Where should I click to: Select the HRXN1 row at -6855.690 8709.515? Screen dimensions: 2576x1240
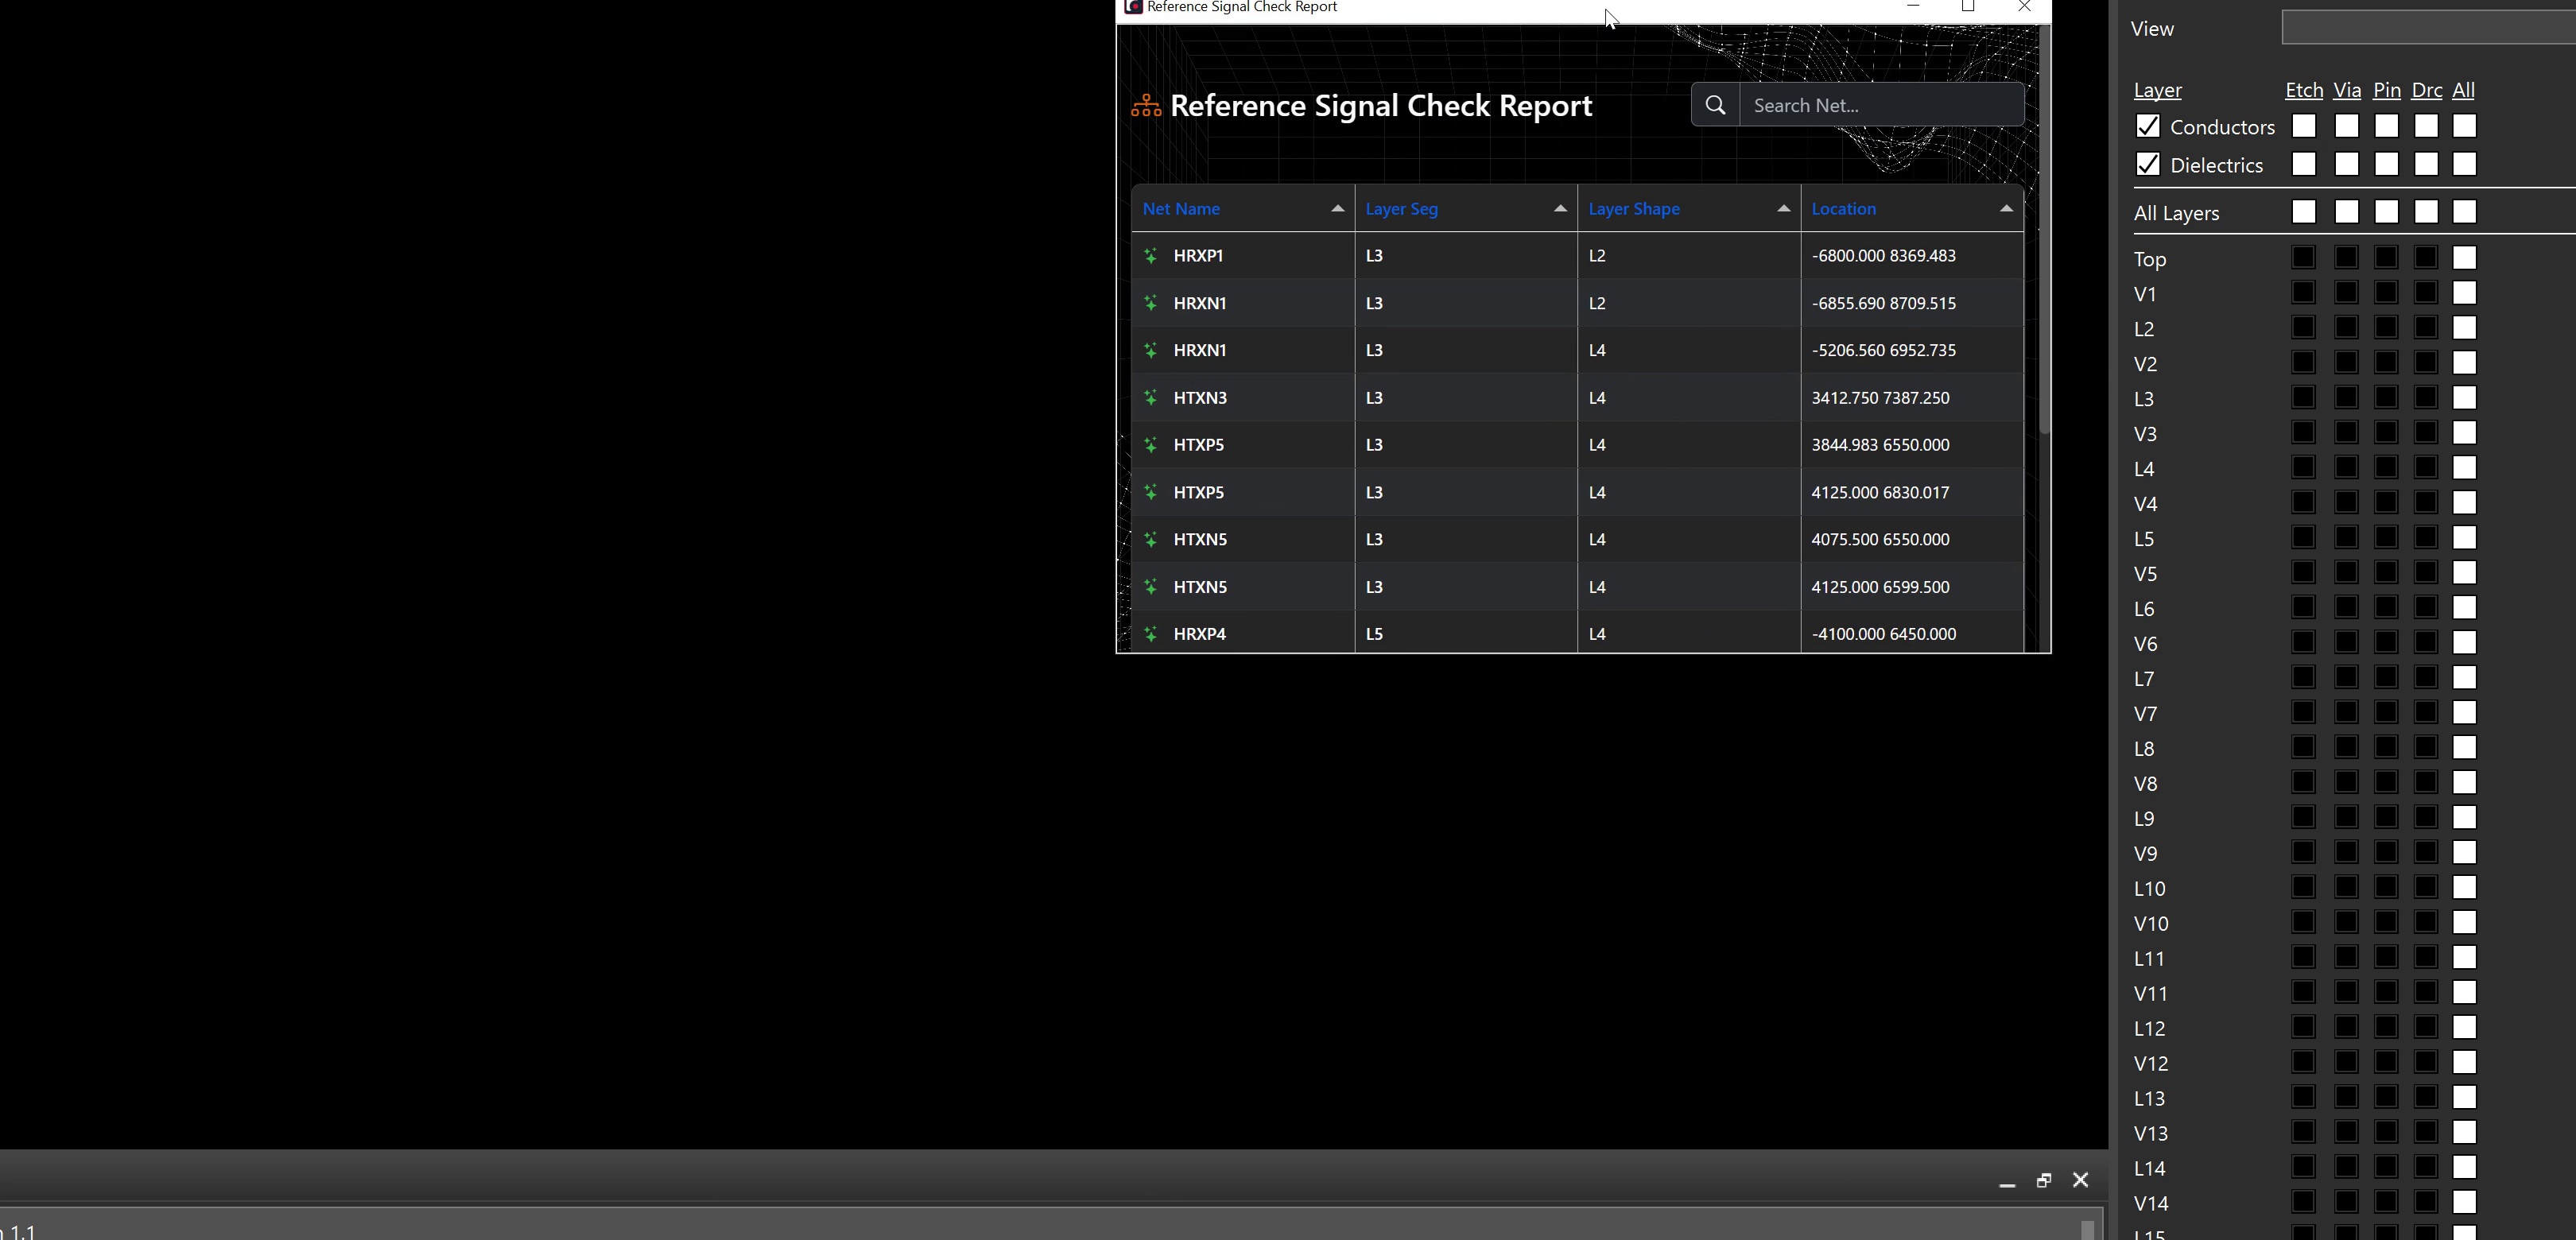[1577, 303]
